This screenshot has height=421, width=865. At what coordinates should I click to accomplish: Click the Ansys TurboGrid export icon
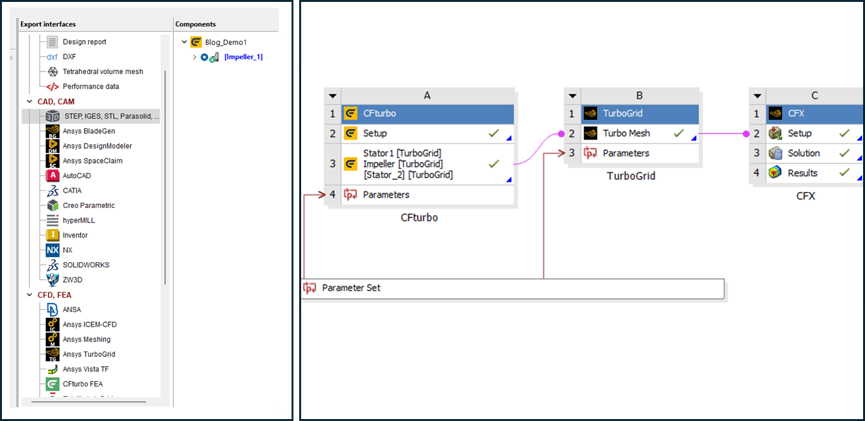pyautogui.click(x=52, y=354)
